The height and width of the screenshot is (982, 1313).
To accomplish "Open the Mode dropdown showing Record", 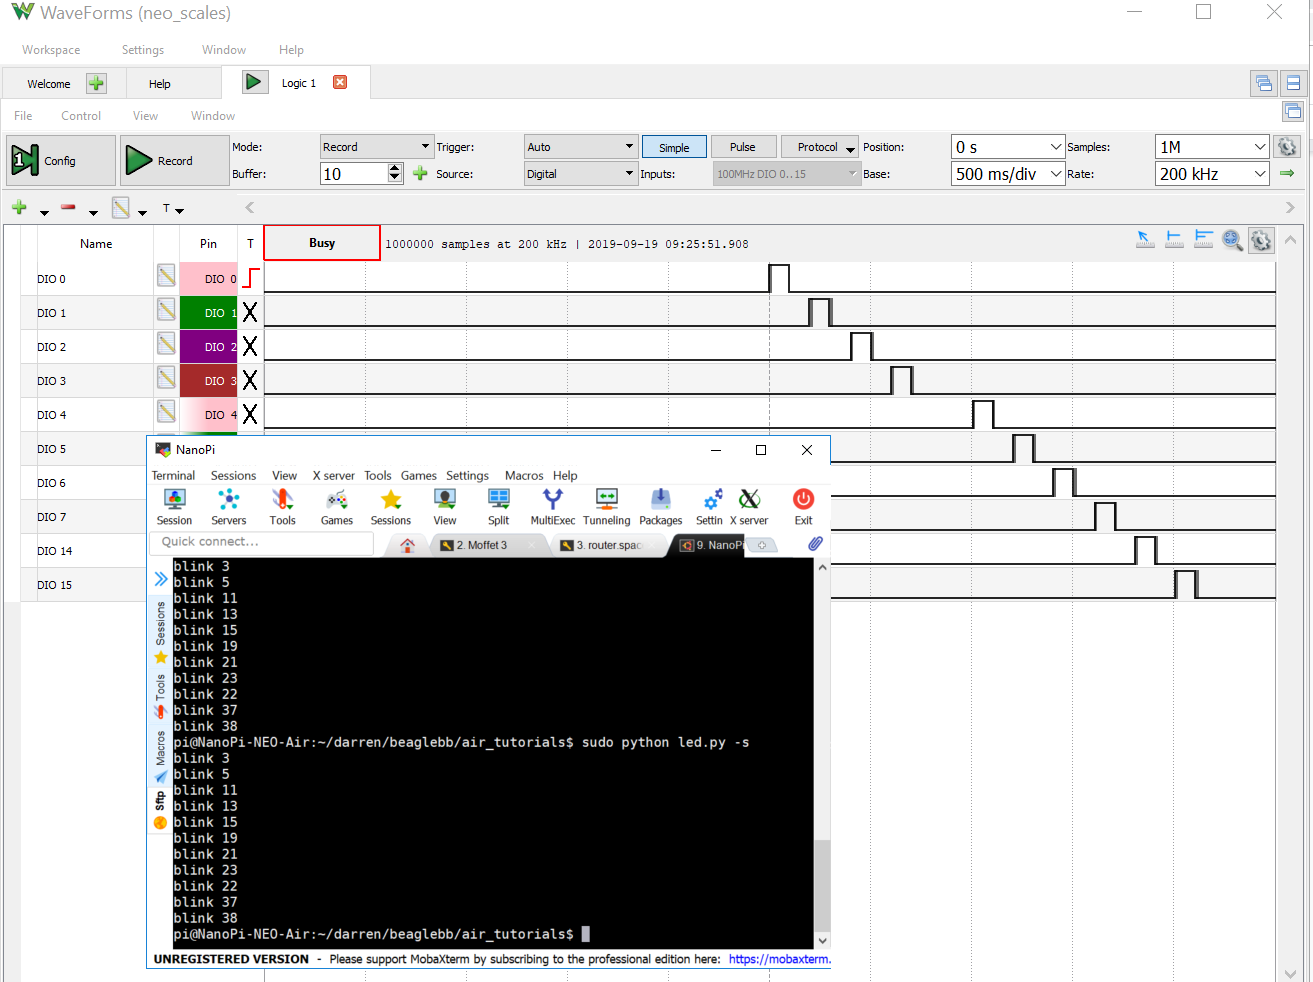I will point(376,147).
